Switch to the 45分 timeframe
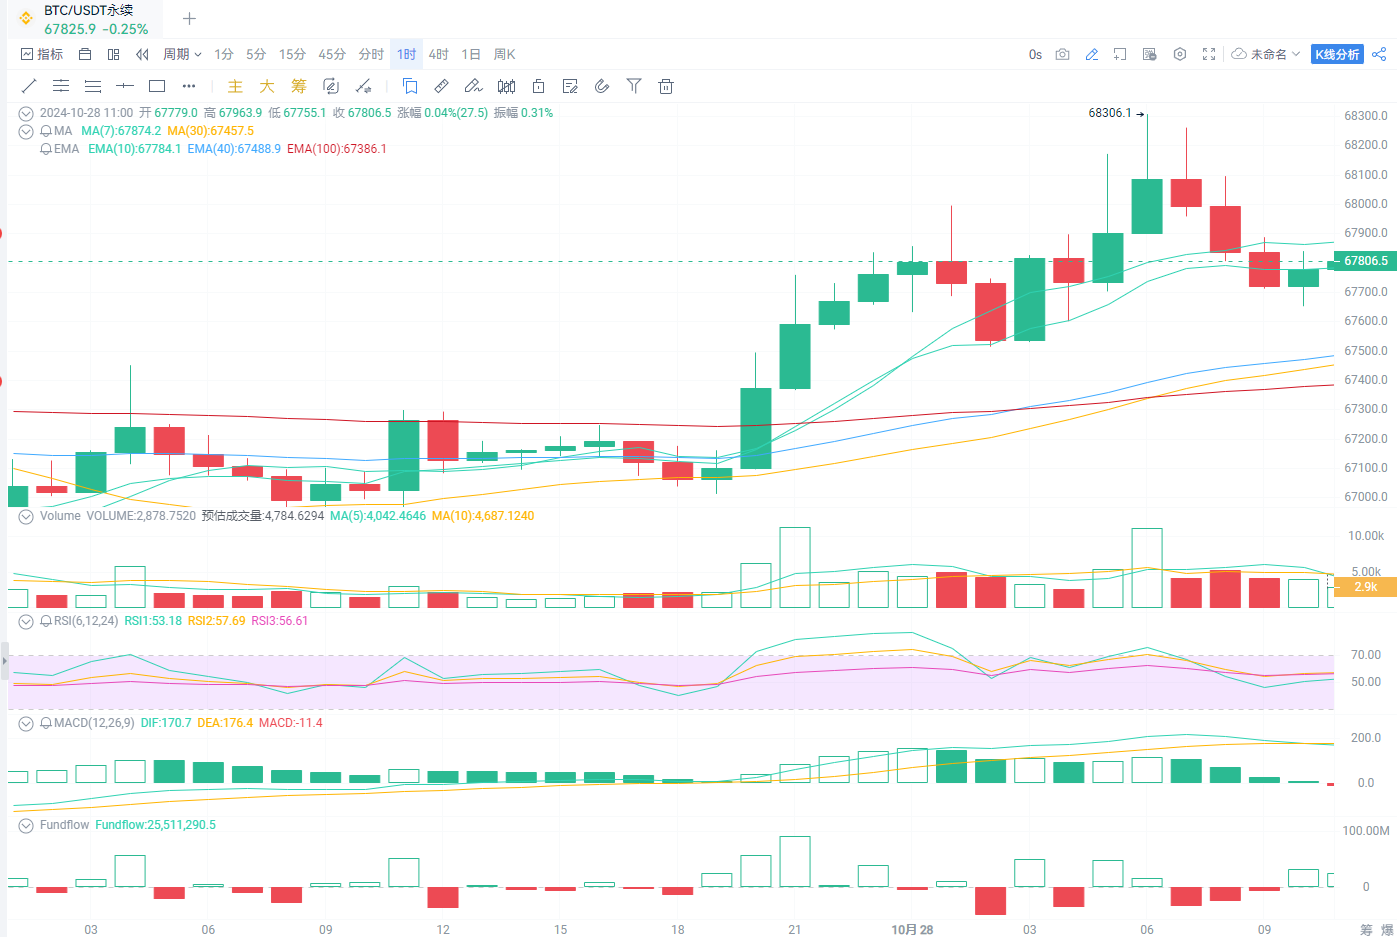 point(332,54)
